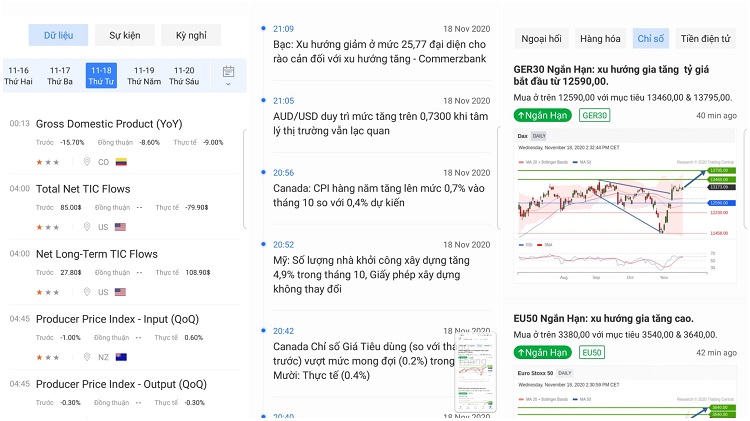The width and height of the screenshot is (750, 421).
Task: Click the US flag on Total Net TIC Flows
Action: [121, 227]
